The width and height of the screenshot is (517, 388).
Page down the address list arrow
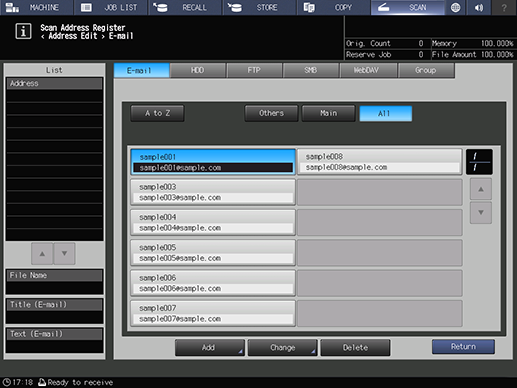coord(481,212)
